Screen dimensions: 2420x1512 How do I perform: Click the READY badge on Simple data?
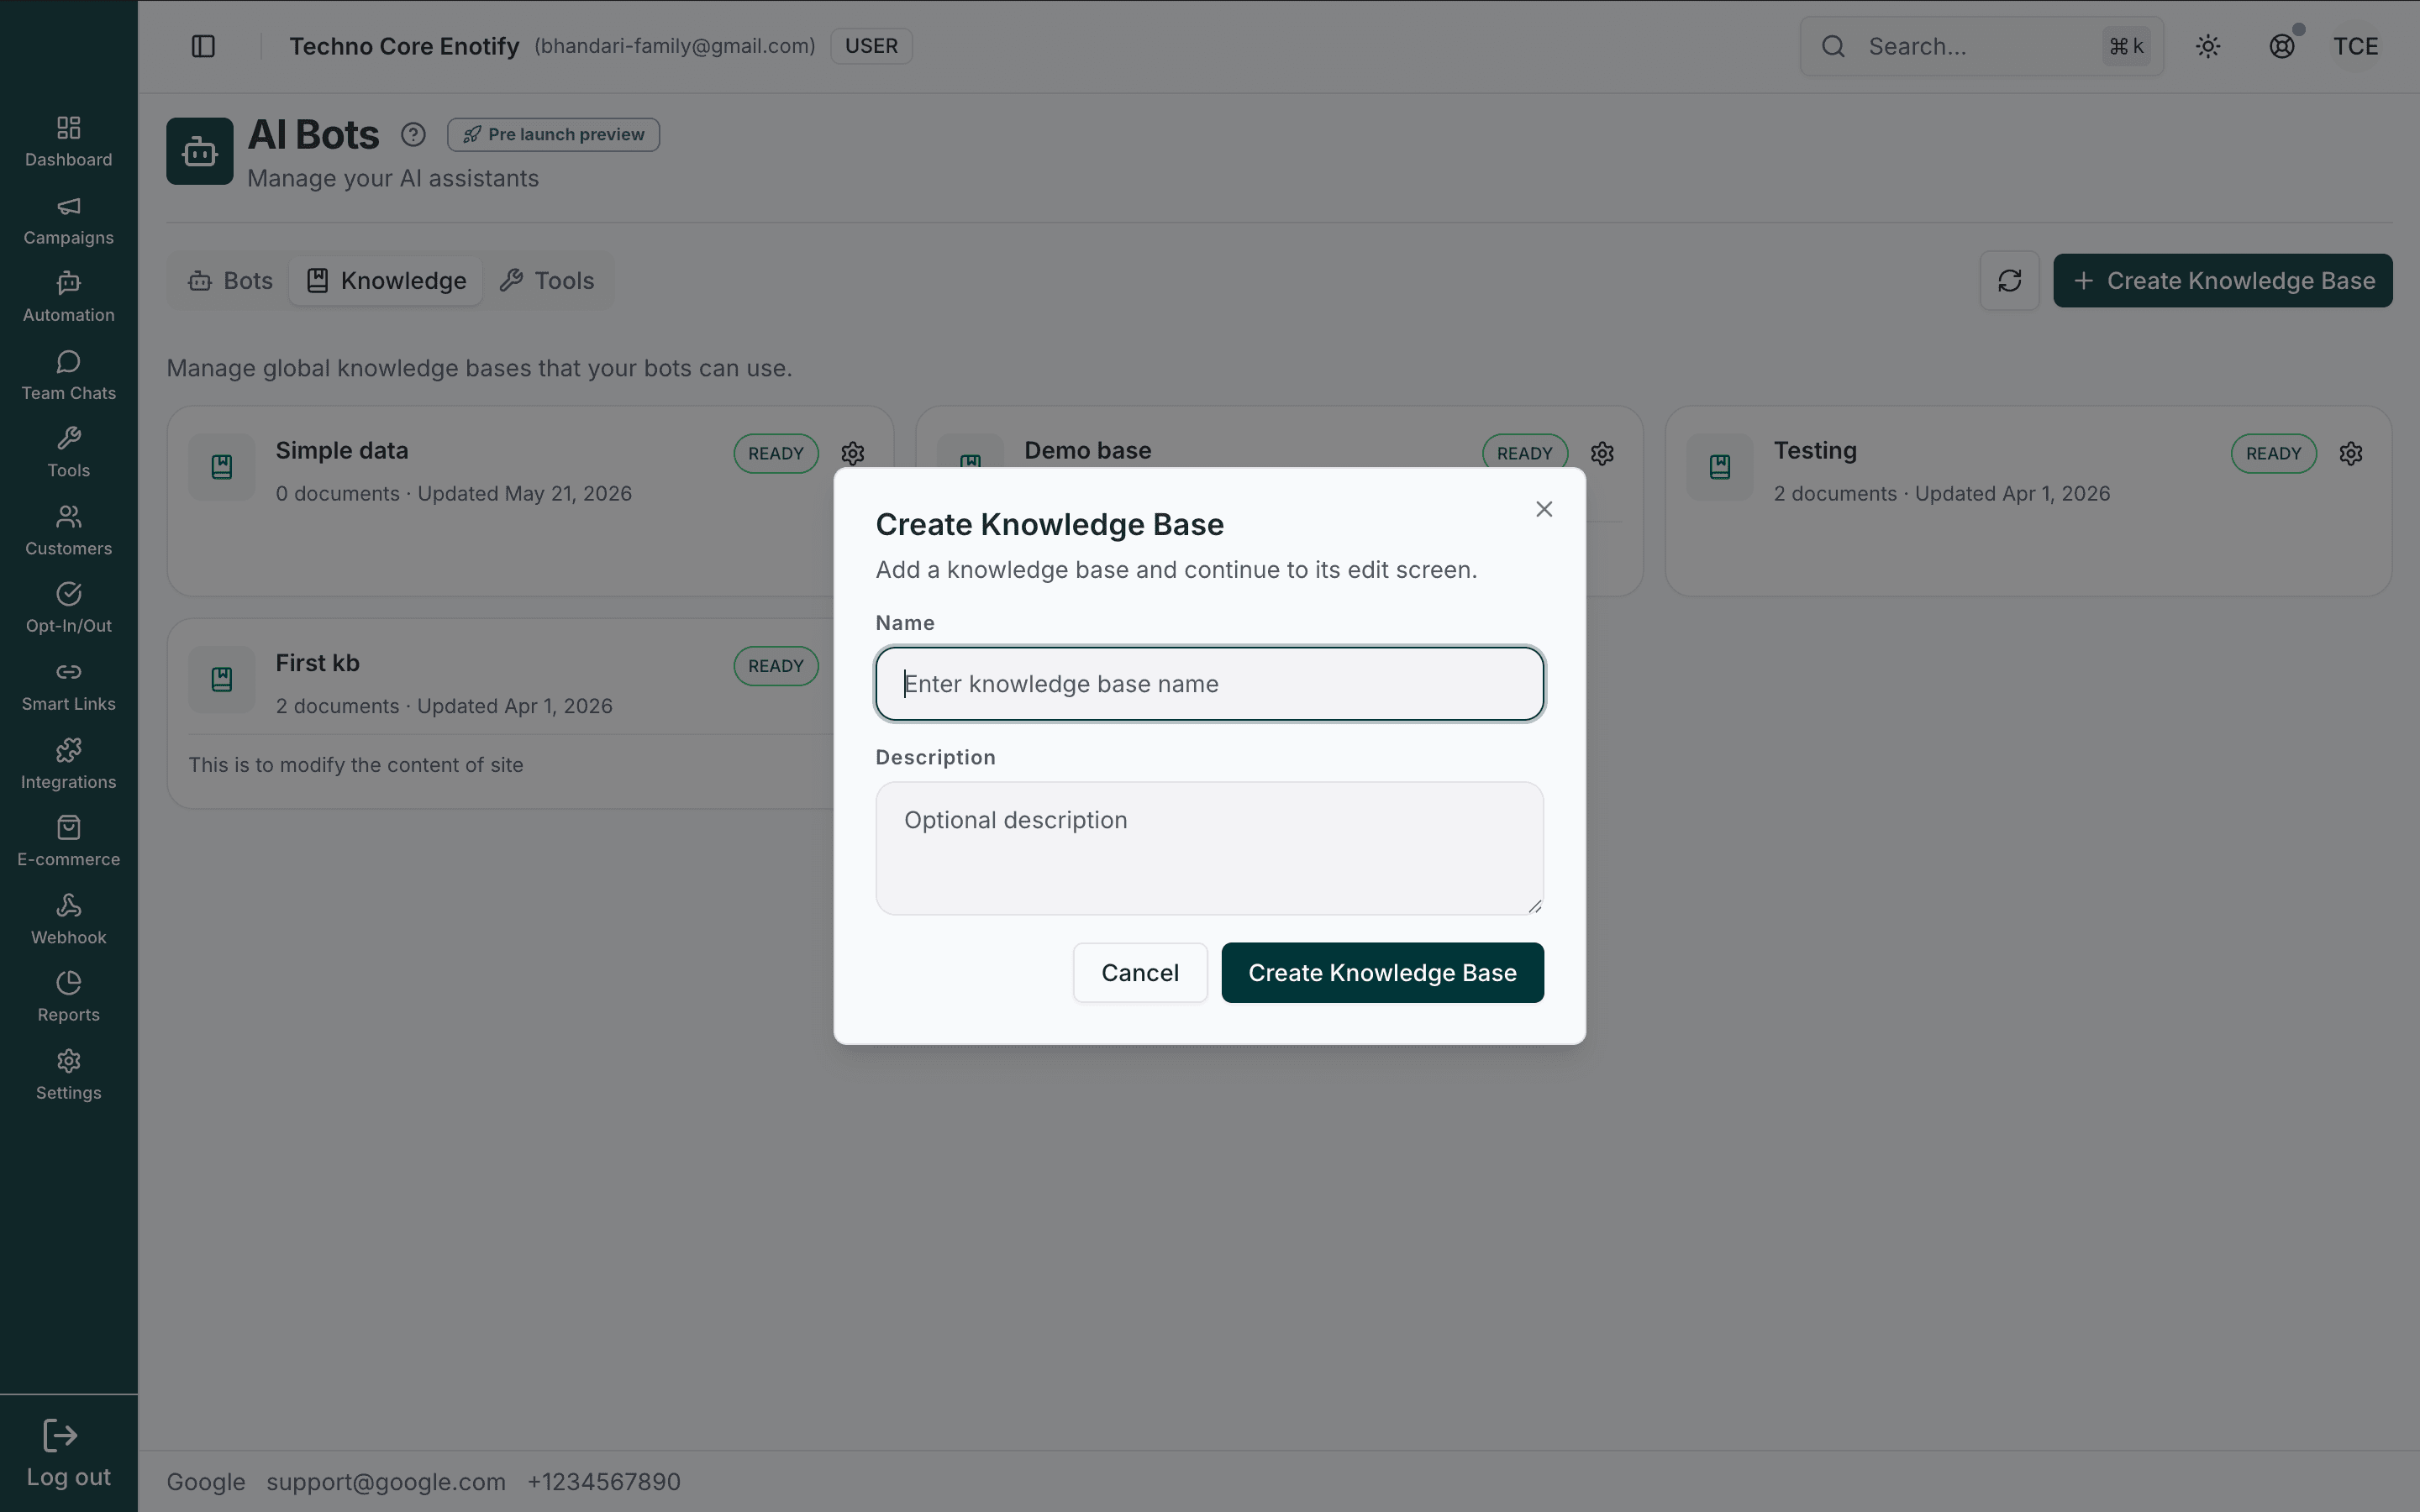coord(776,454)
